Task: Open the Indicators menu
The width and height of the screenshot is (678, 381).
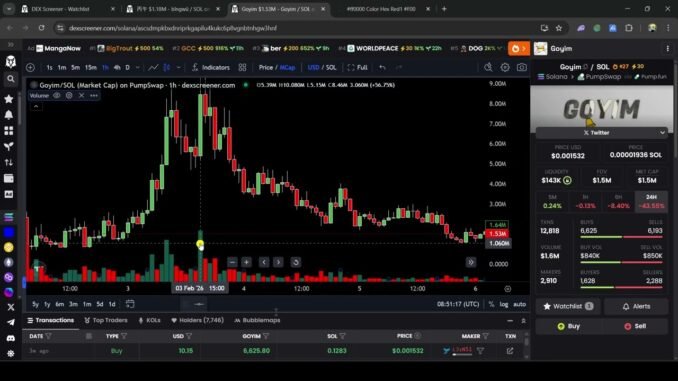Action: [x=211, y=67]
